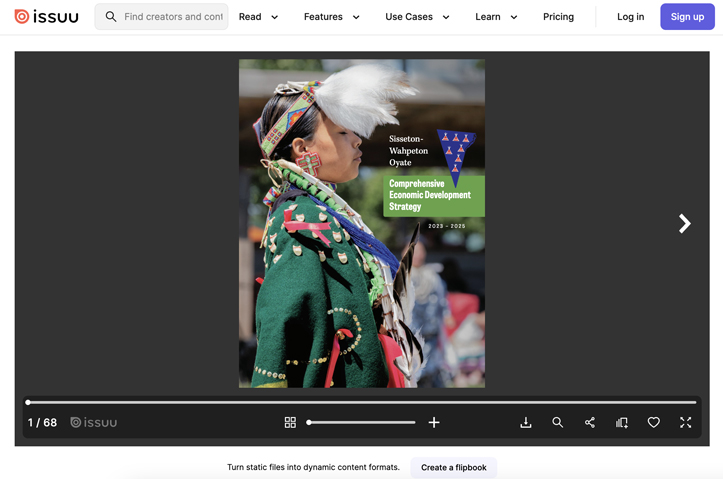Expand the Read dropdown menu
The width and height of the screenshot is (723, 479).
click(258, 17)
